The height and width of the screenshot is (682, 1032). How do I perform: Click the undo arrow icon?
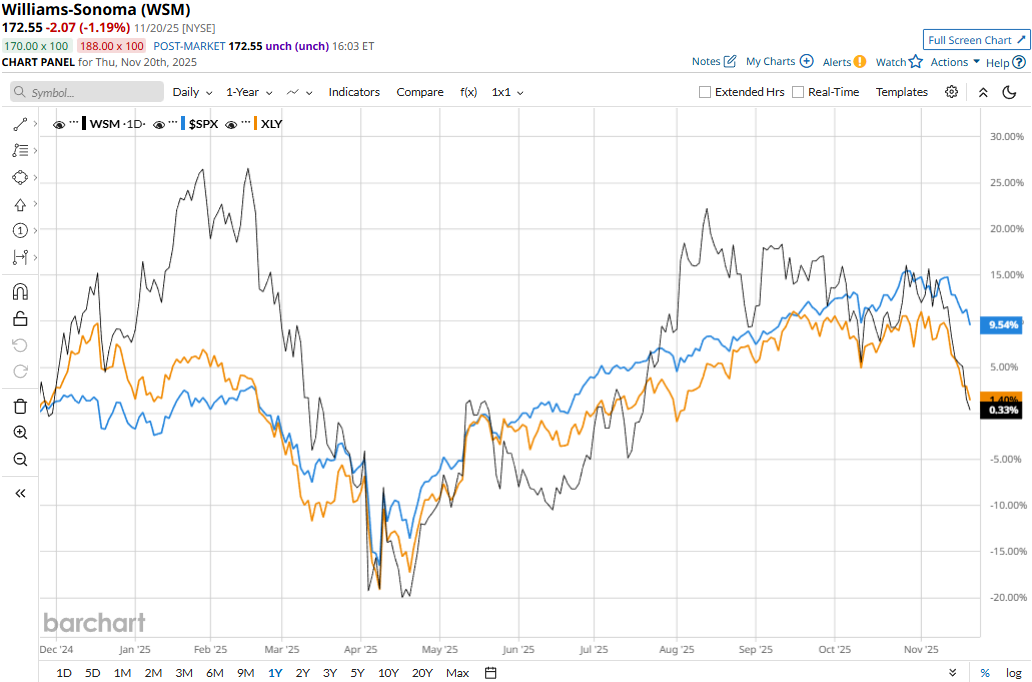point(20,345)
